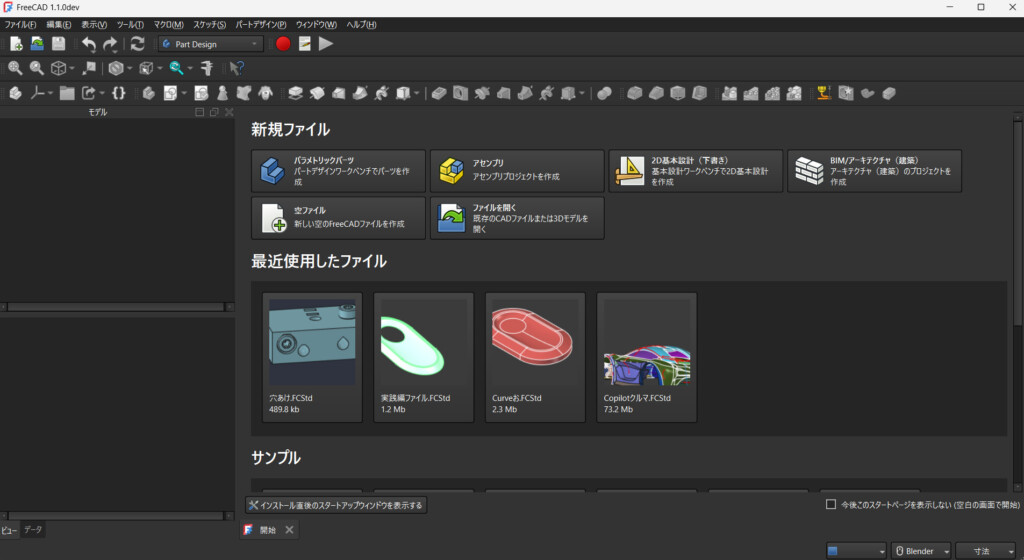
Task: Open the 編集(E) menu
Action: tap(59, 25)
